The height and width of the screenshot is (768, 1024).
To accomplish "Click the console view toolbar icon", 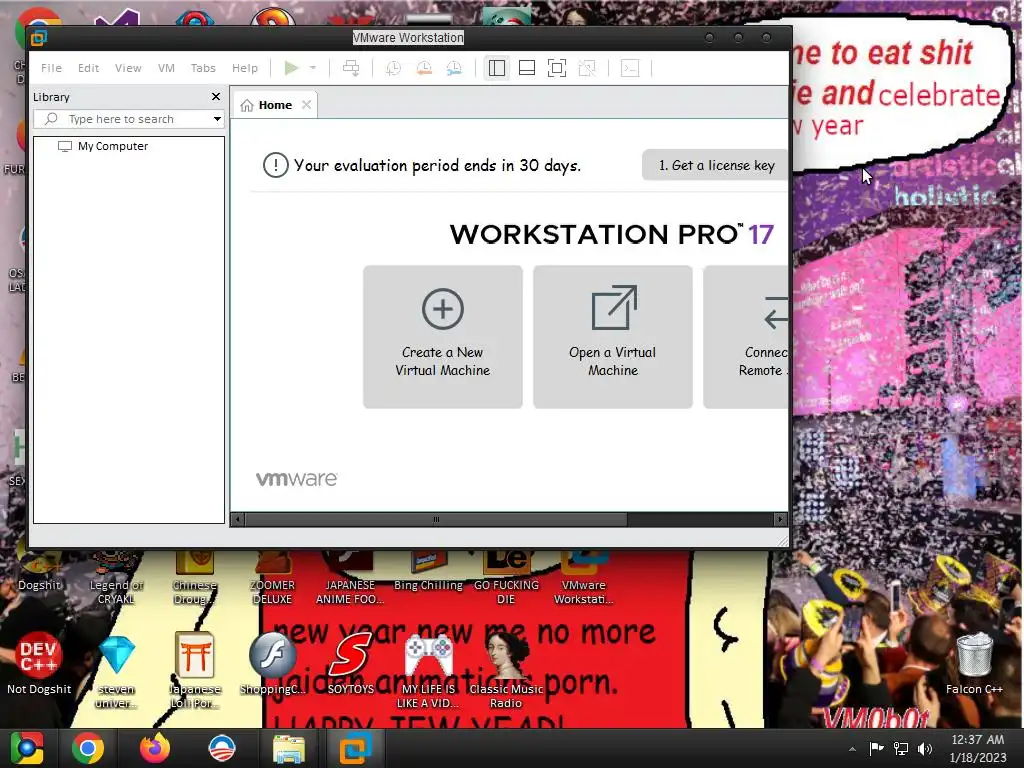I will 630,68.
